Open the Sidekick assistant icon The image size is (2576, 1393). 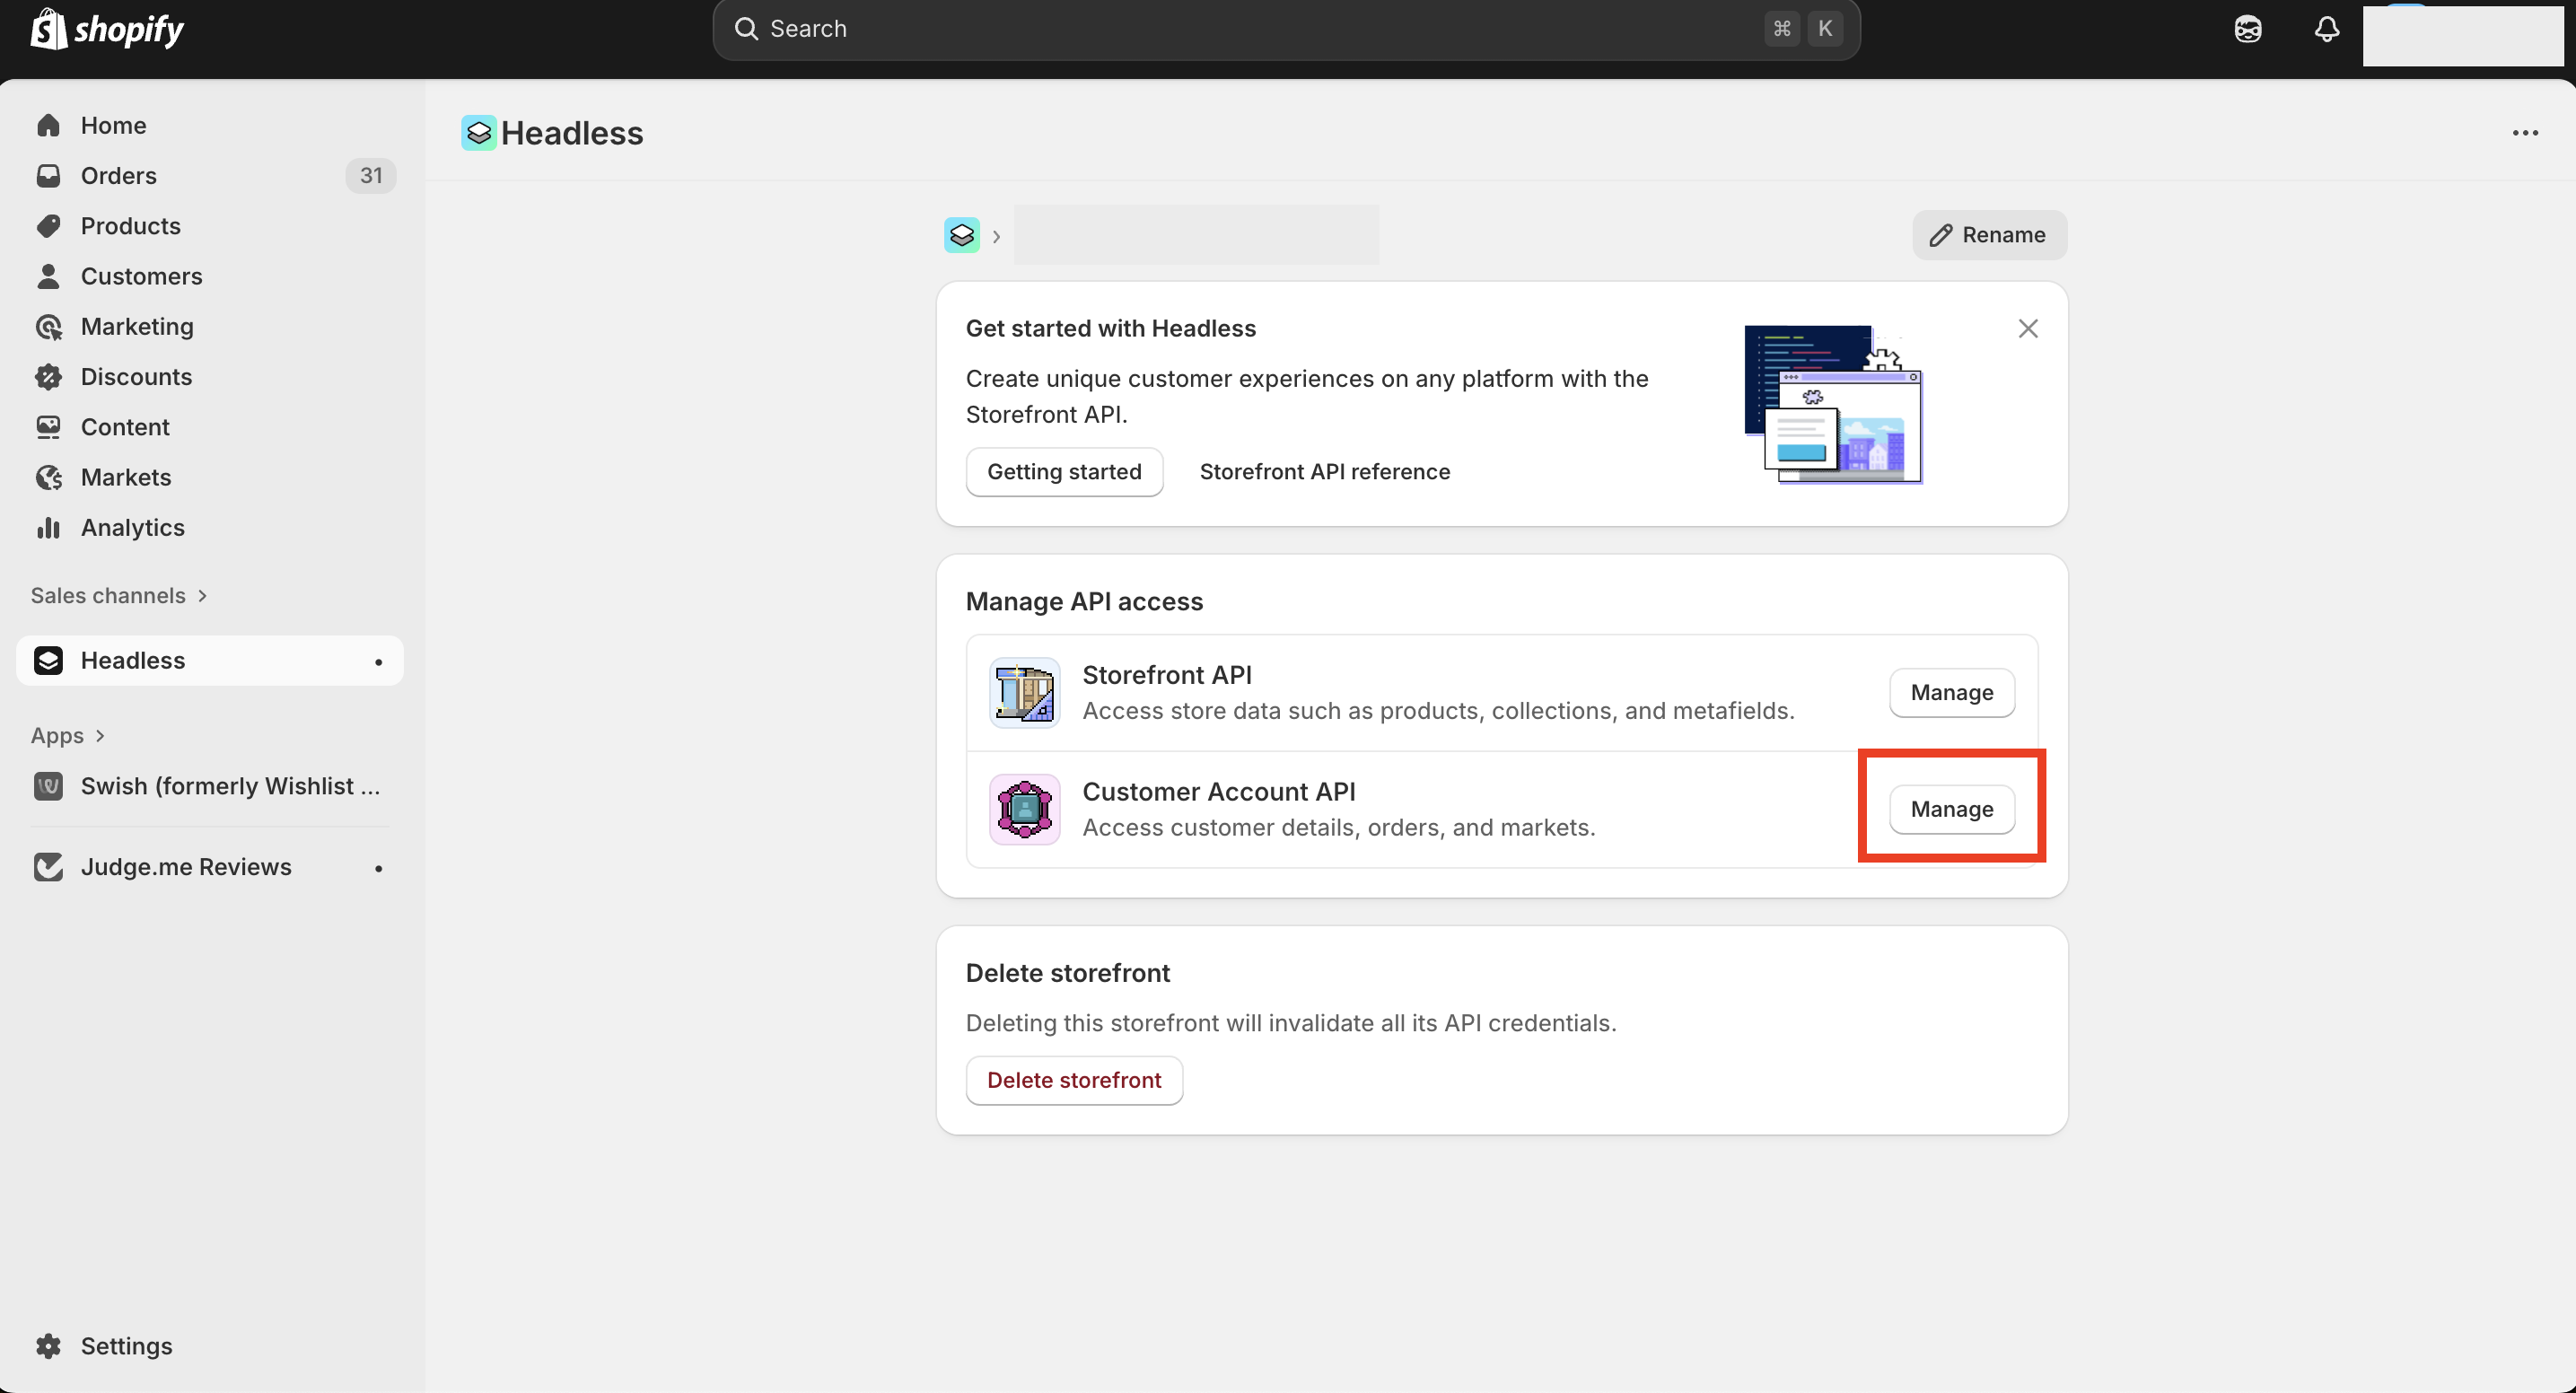tap(2247, 29)
